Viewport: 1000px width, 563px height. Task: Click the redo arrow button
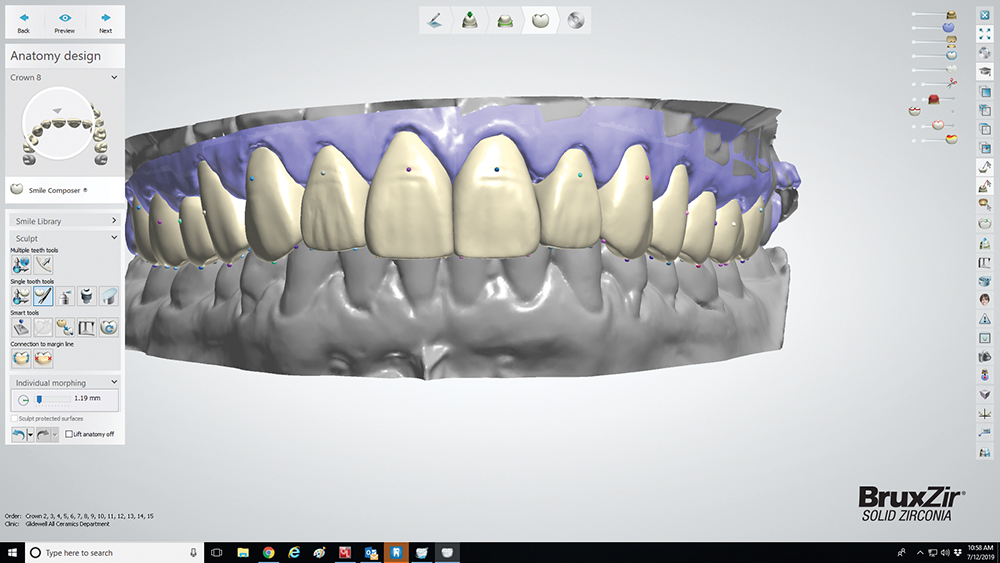43,435
